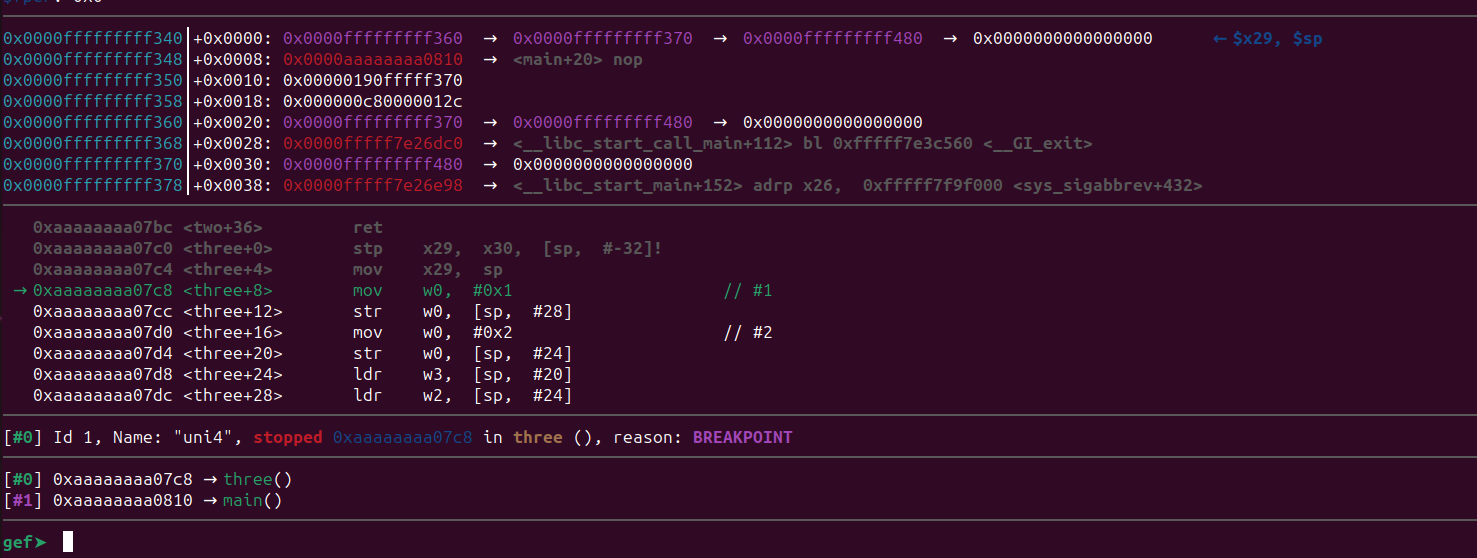The image size is (1477, 558).
Task: Click the <main+20> nop symbol
Action: (x=578, y=60)
